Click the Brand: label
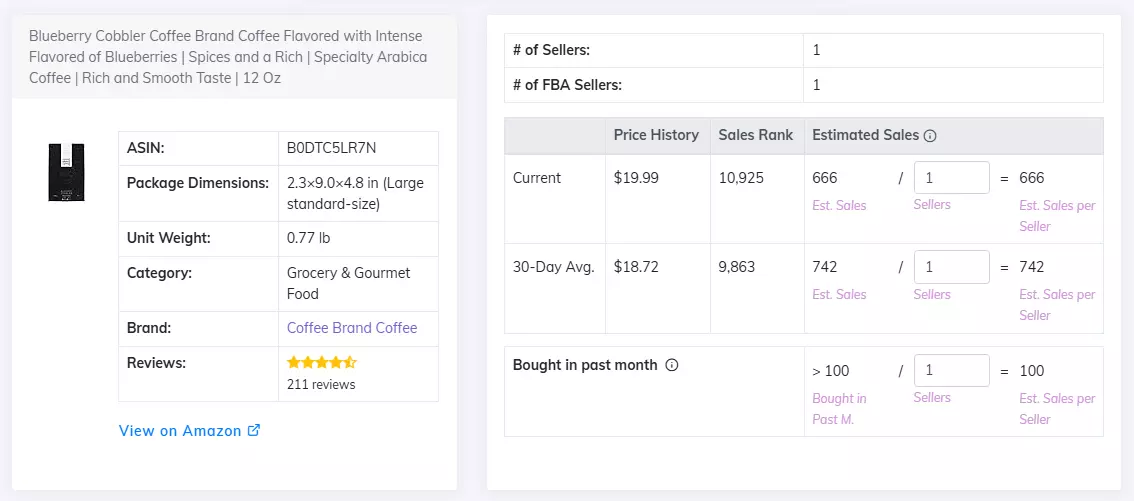The height and width of the screenshot is (501, 1134). (149, 328)
